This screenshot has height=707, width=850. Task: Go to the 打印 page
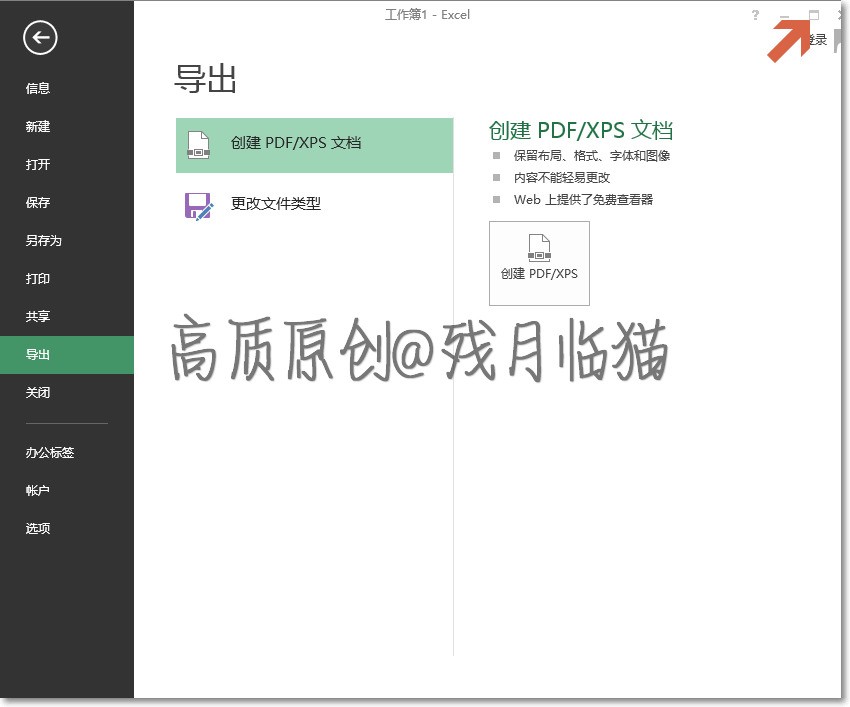[38, 279]
